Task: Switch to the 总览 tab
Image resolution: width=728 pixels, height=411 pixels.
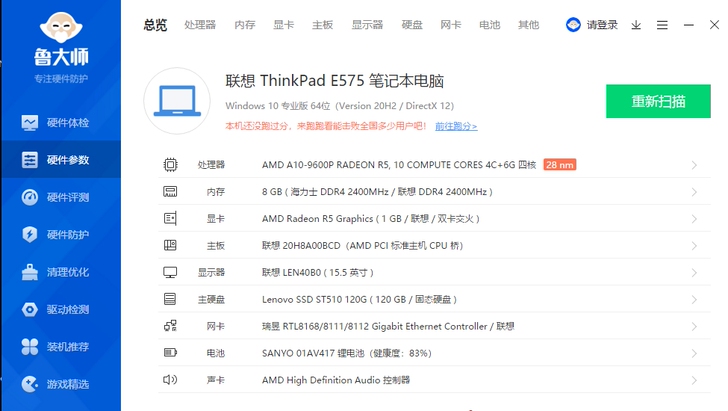Action: (155, 25)
